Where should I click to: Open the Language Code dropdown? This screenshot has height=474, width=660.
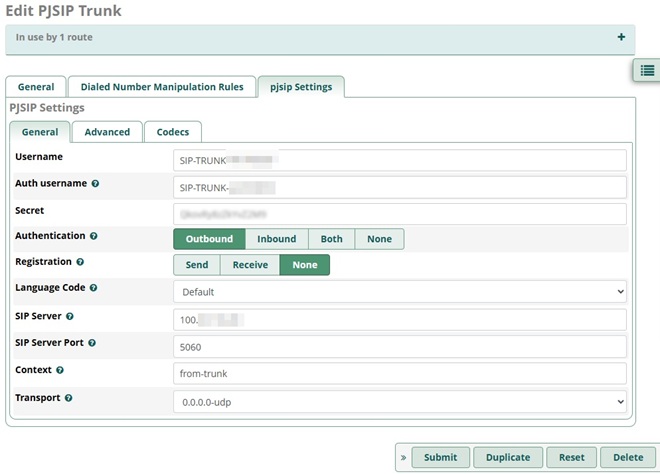click(x=399, y=292)
